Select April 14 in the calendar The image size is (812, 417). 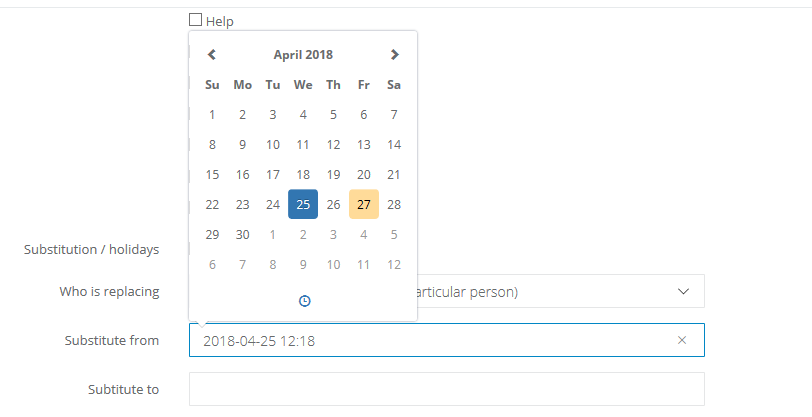coord(394,145)
